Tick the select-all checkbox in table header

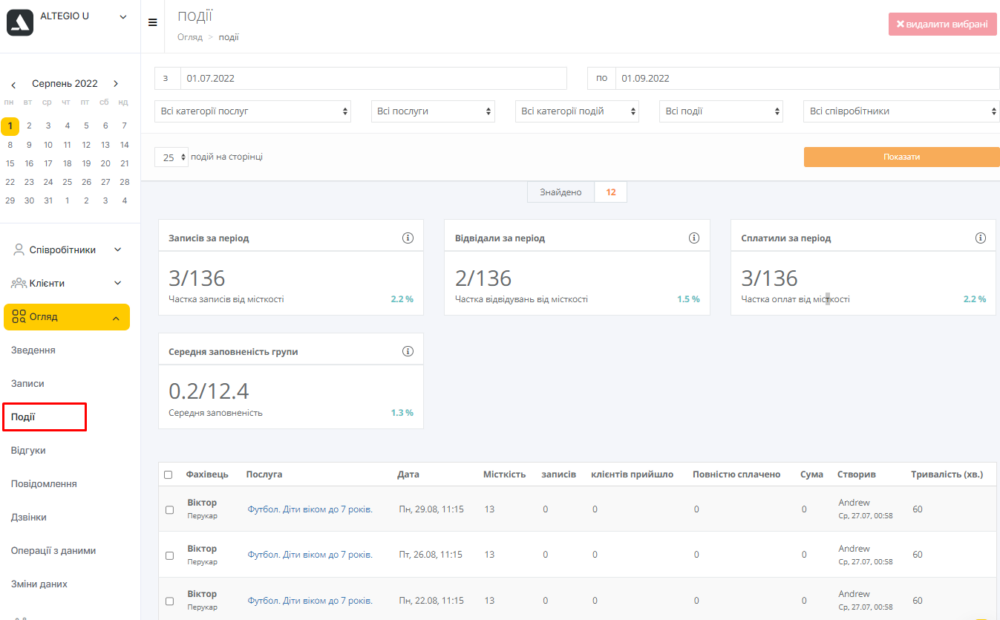168,475
